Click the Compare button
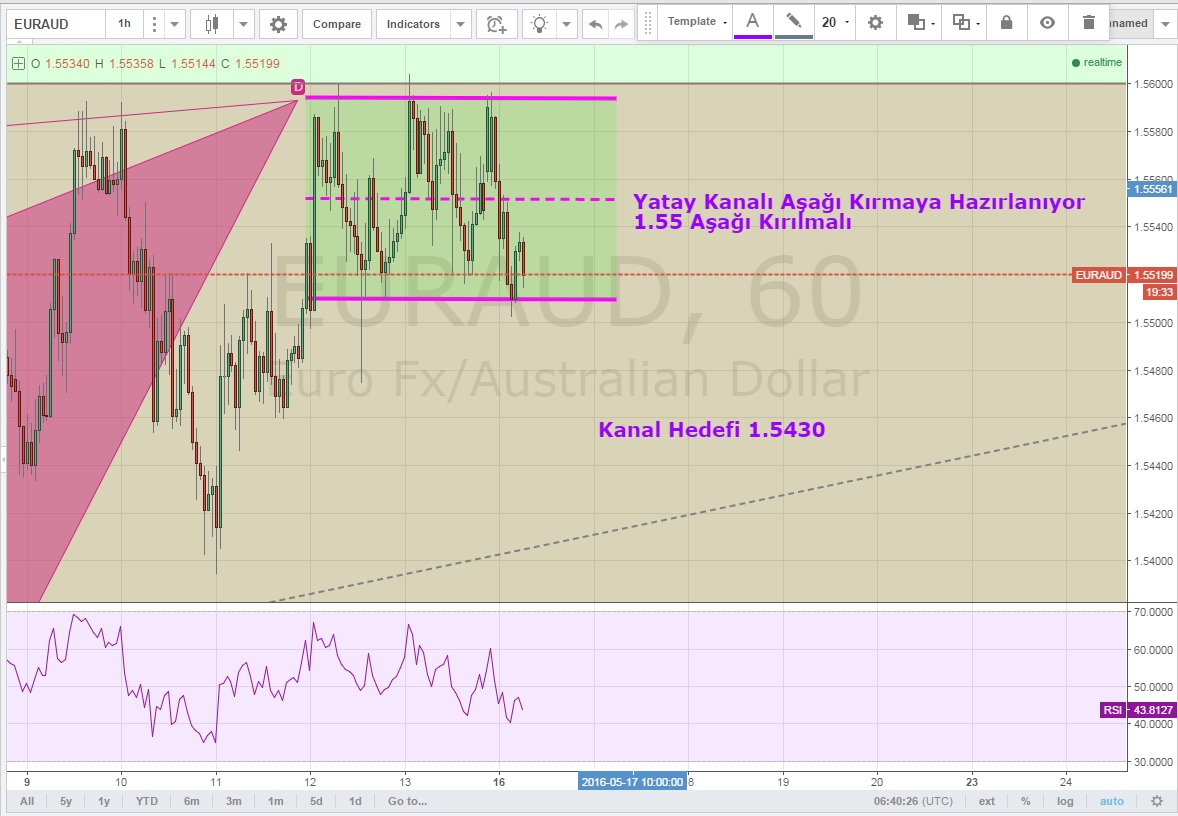 tap(337, 24)
